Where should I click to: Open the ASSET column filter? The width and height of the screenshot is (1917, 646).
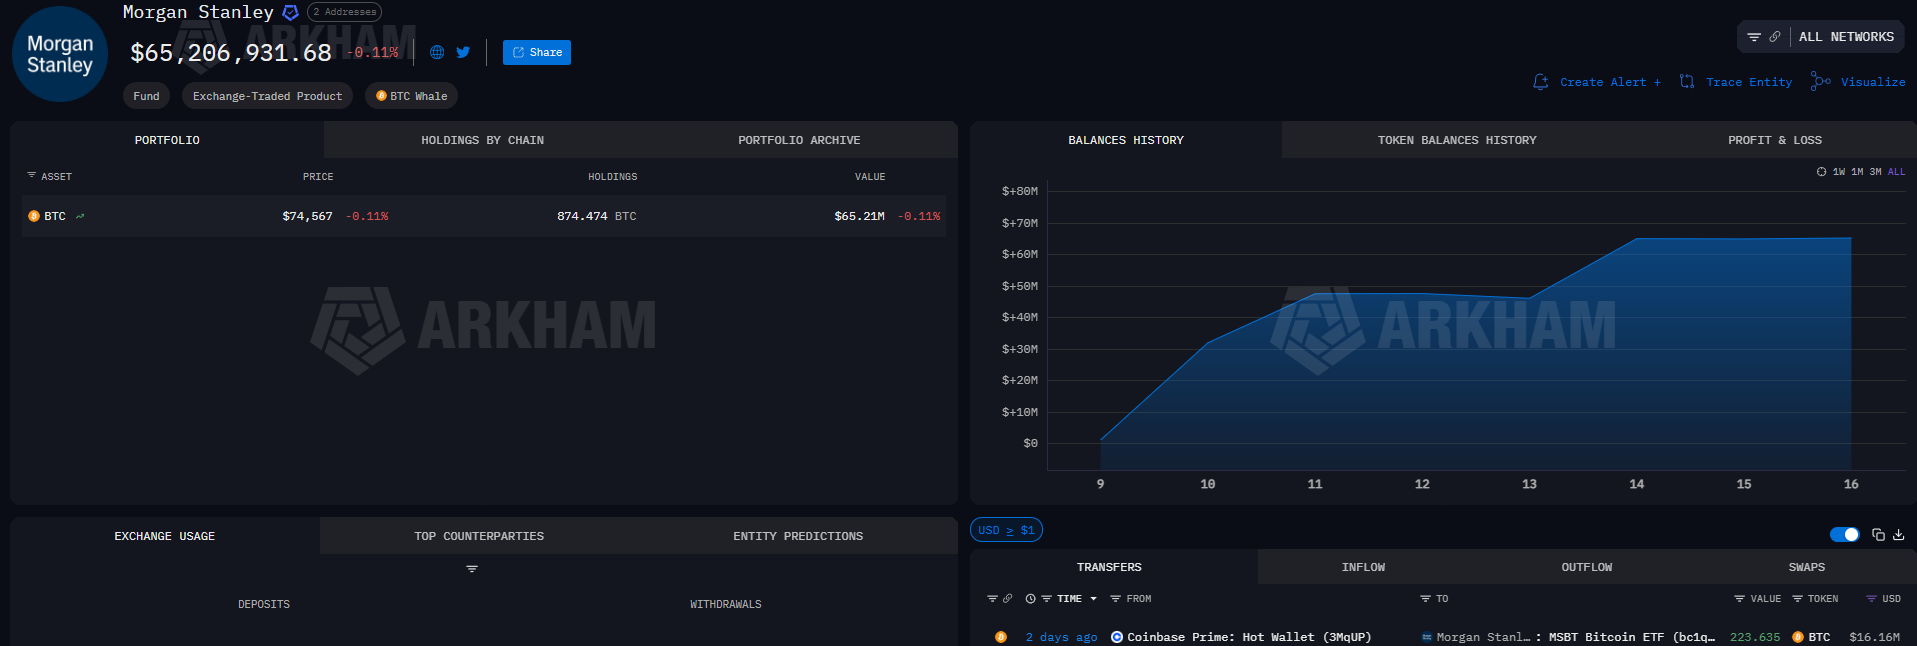(x=32, y=176)
